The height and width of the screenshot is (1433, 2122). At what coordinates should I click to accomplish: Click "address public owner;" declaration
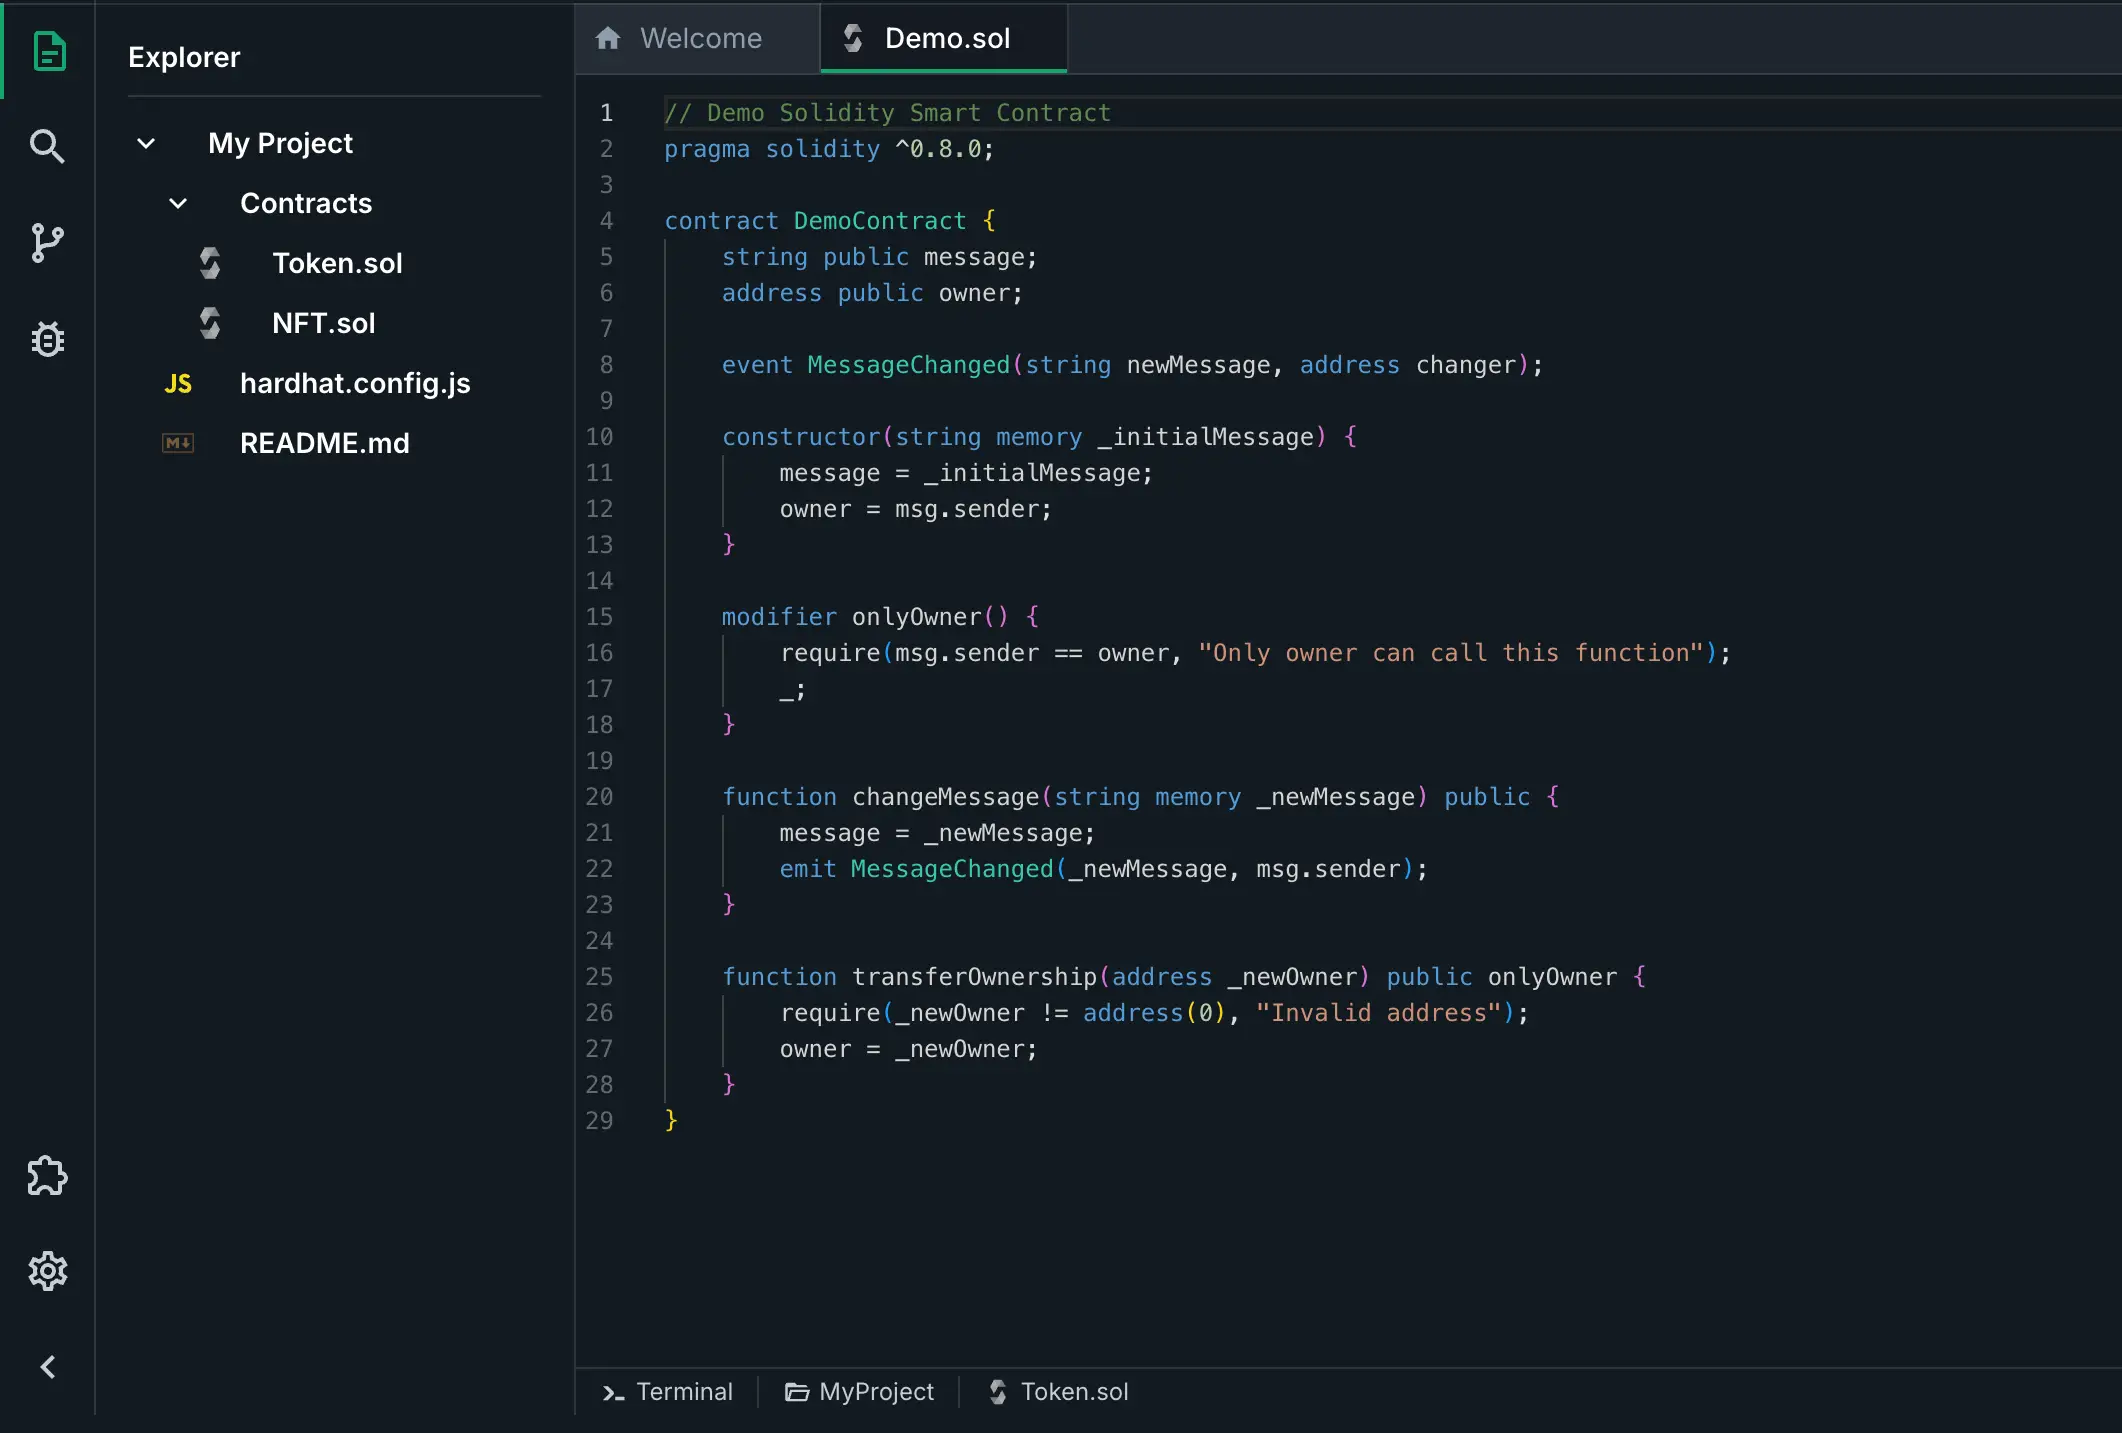(872, 293)
